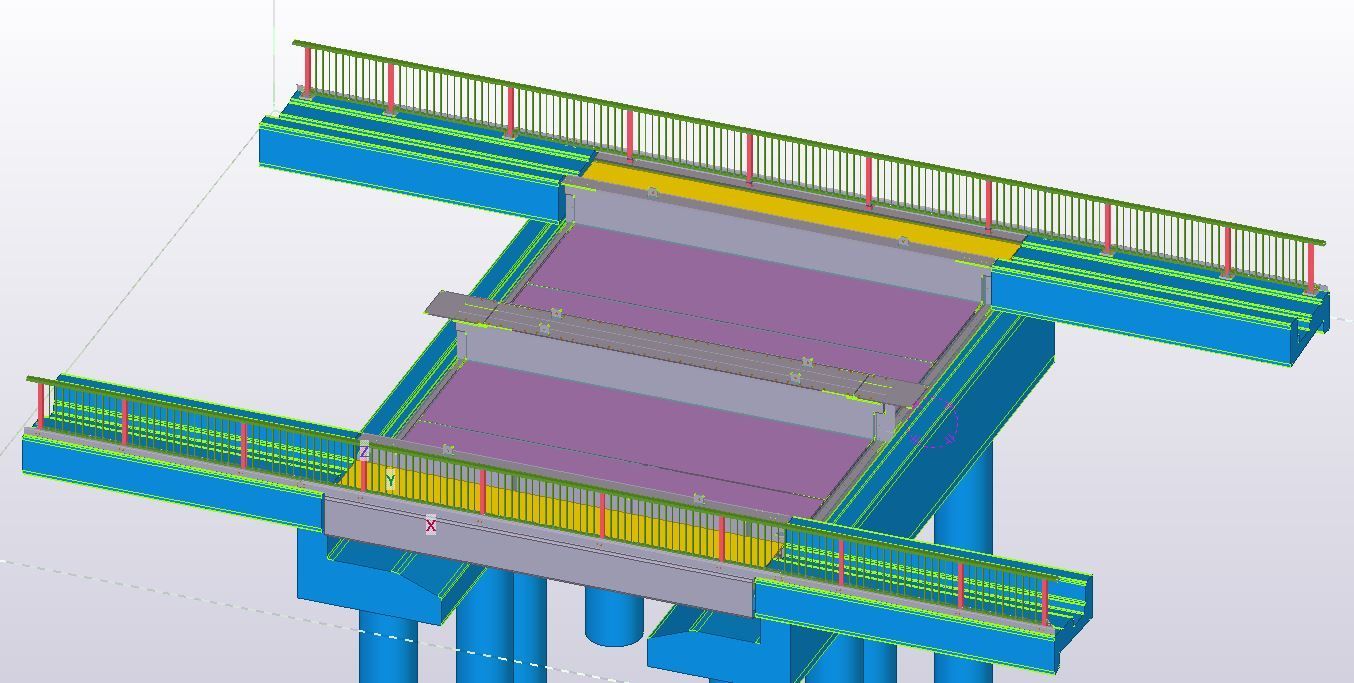Screen dimensions: 1354x683
Task: Click the green Y axis label
Action: pos(390,481)
